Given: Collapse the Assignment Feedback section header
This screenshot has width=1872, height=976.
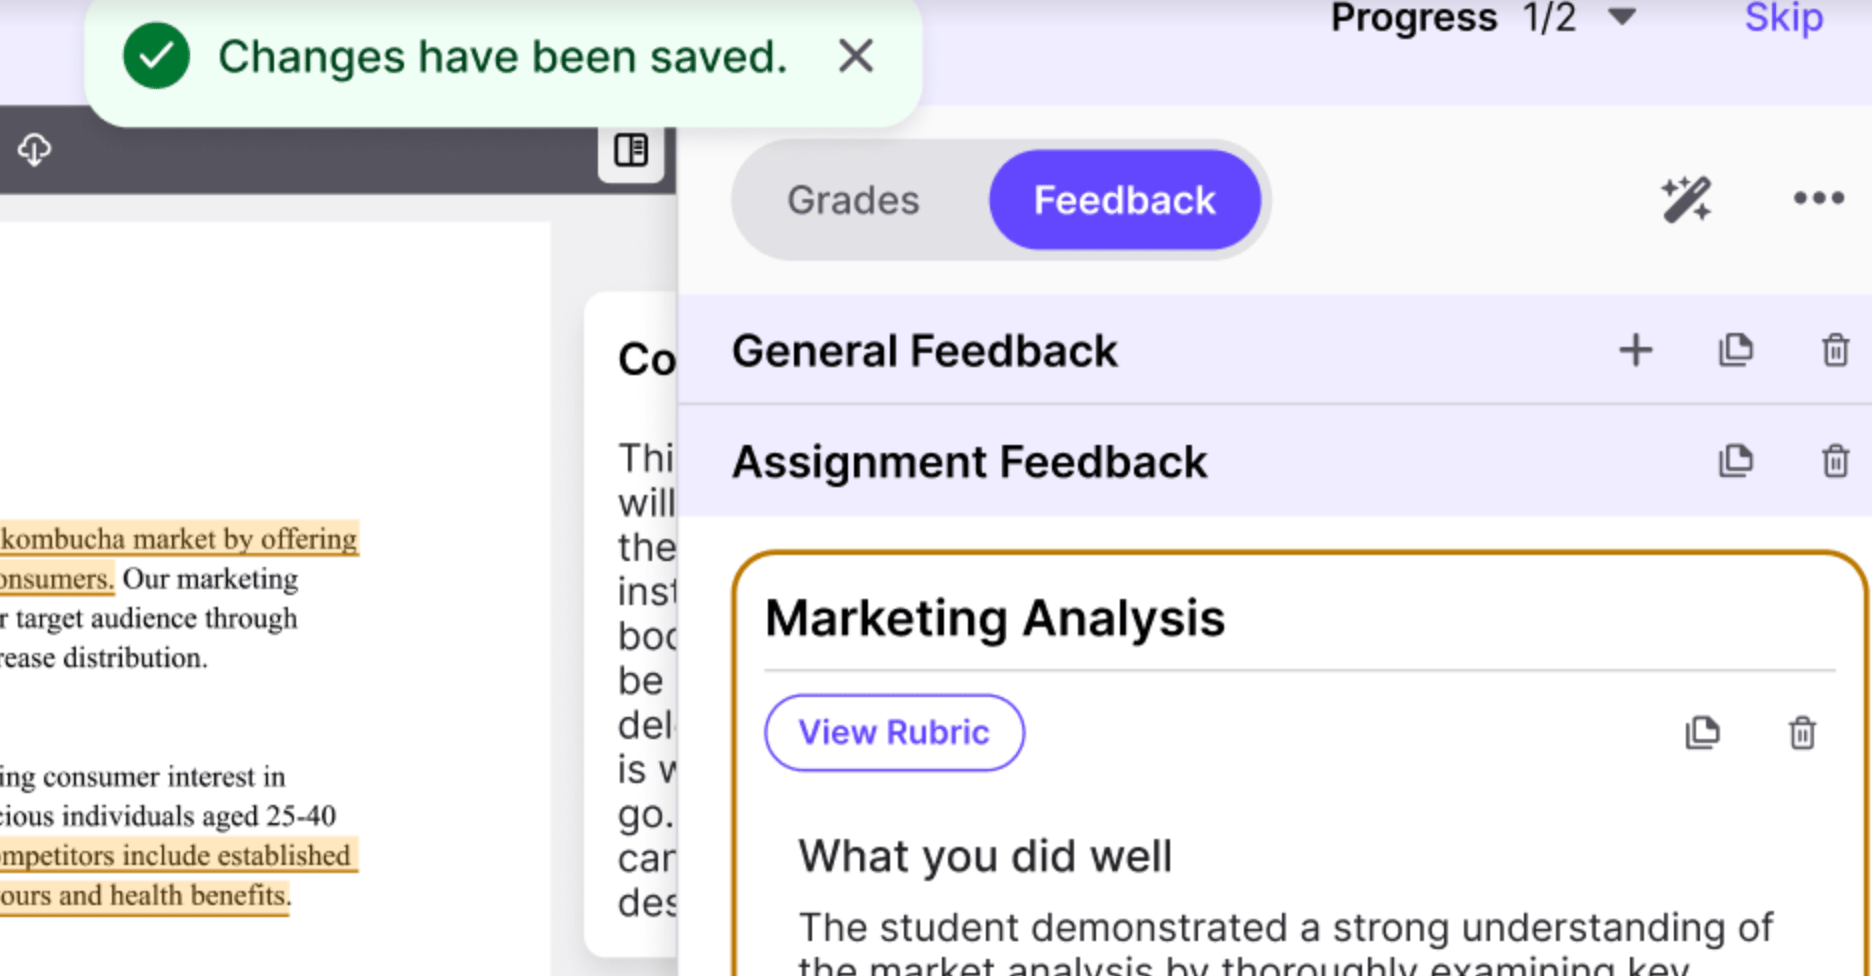Looking at the screenshot, I should 970,462.
